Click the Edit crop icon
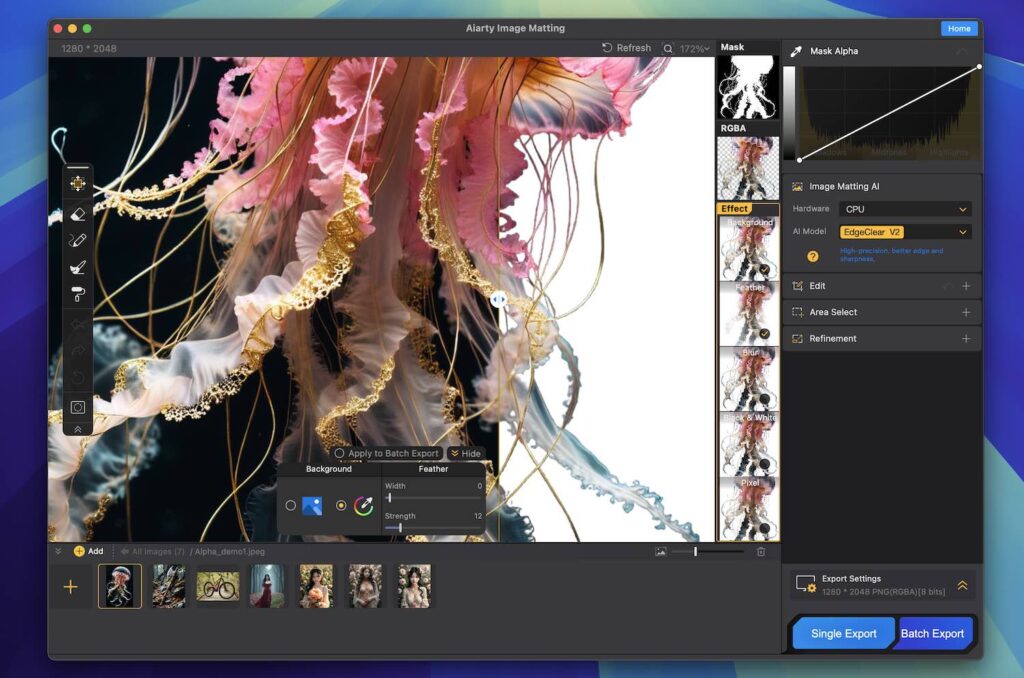The width and height of the screenshot is (1024, 678). 797,286
